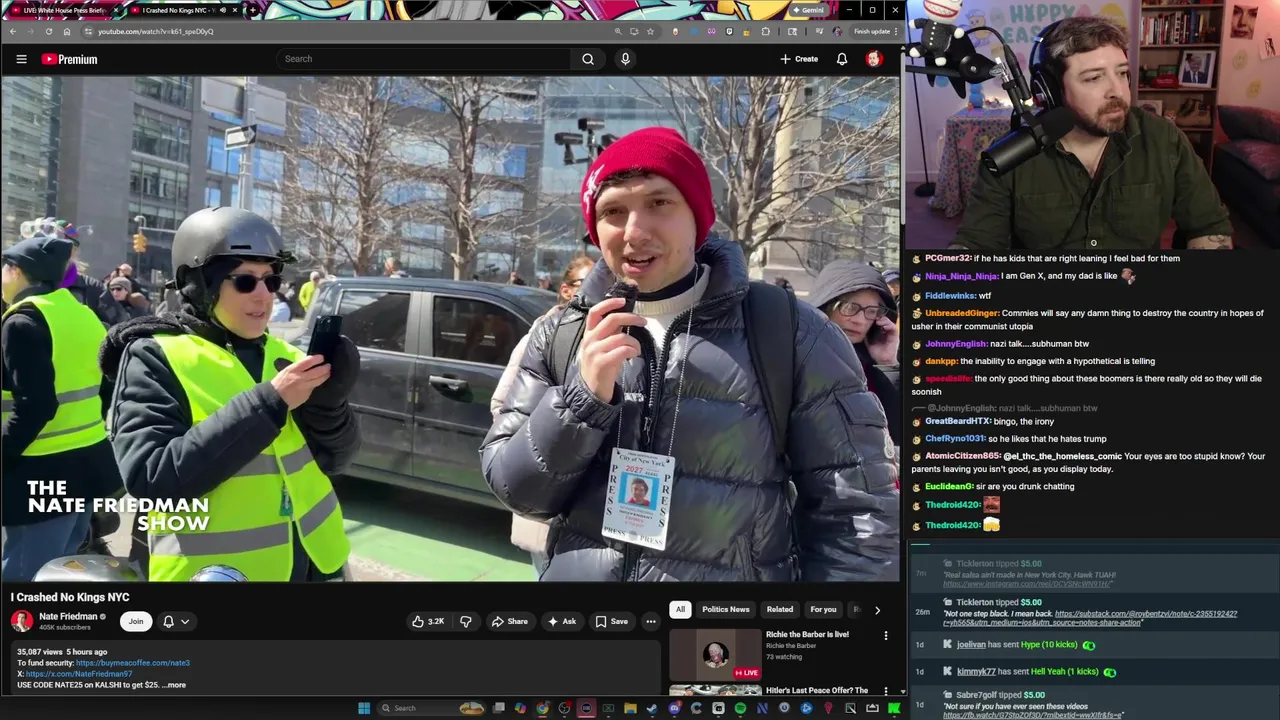
Task: Click chat username AtomicCitizen865
Action: click(962, 456)
